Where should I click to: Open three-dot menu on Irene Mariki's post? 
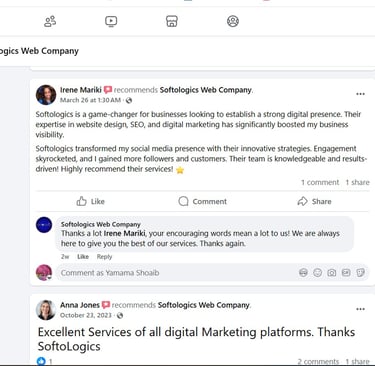(x=360, y=94)
